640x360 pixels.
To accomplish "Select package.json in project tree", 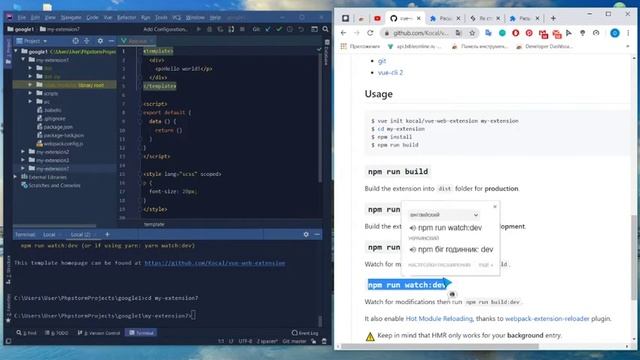I will click(x=55, y=127).
